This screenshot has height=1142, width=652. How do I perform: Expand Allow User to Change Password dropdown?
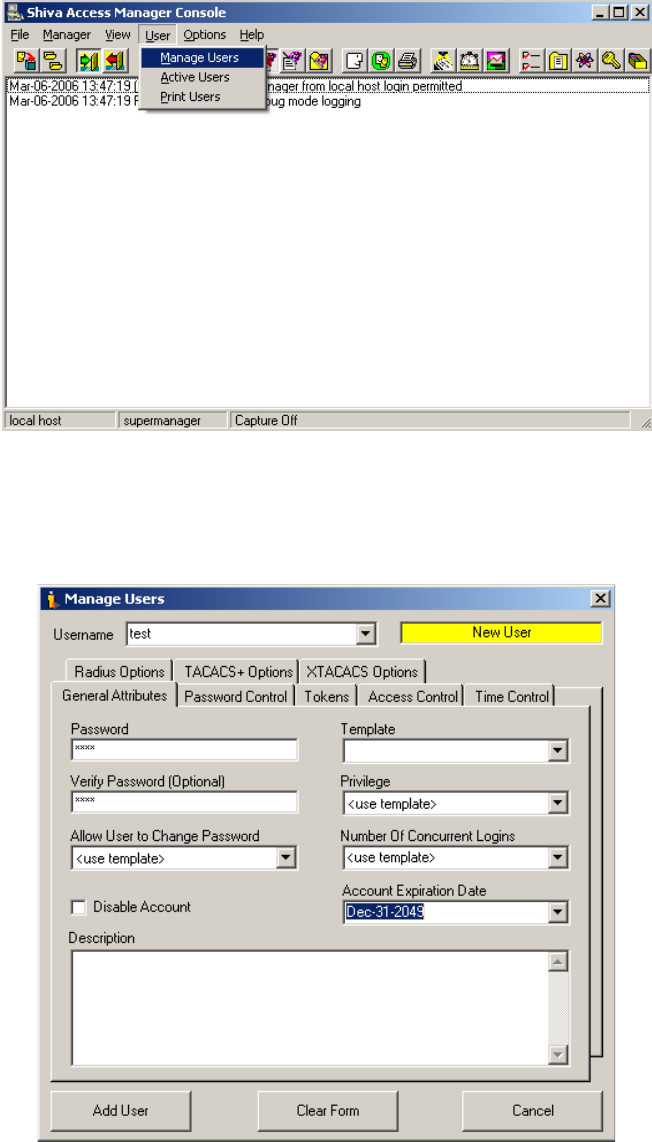pos(286,858)
